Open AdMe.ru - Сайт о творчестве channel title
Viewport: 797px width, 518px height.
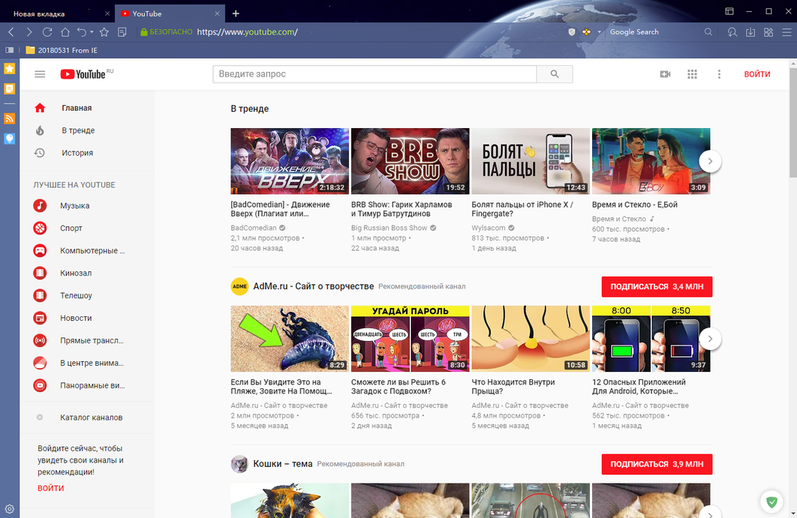313,286
